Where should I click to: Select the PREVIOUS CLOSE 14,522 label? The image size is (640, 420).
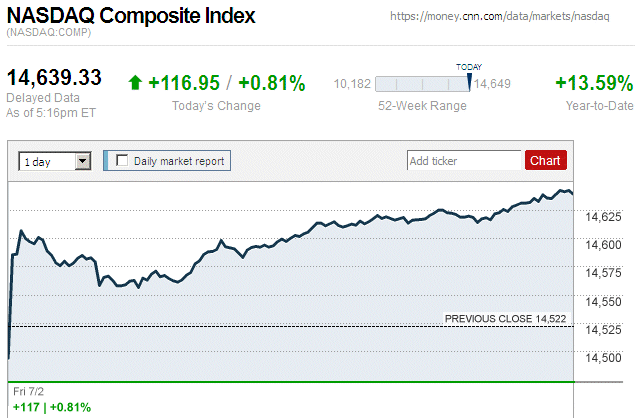tap(505, 318)
